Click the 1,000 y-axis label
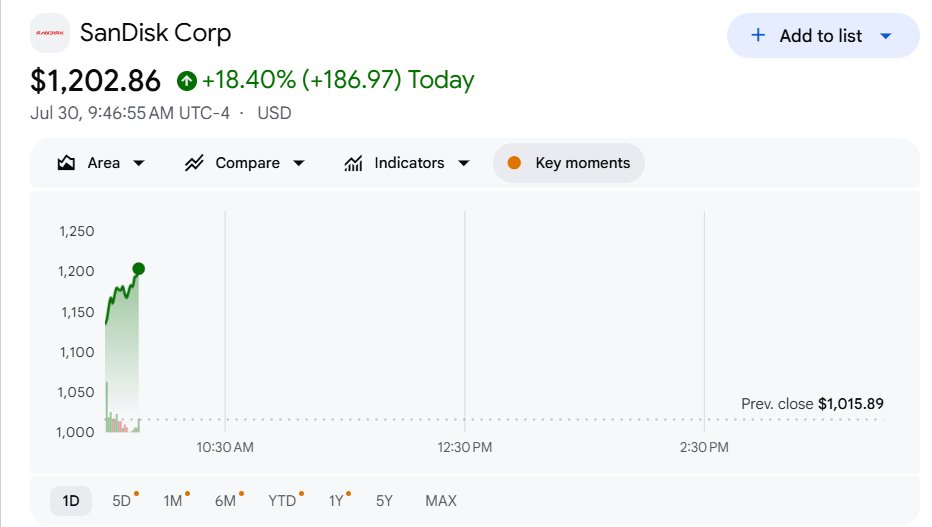This screenshot has height=527, width=932. tap(75, 433)
